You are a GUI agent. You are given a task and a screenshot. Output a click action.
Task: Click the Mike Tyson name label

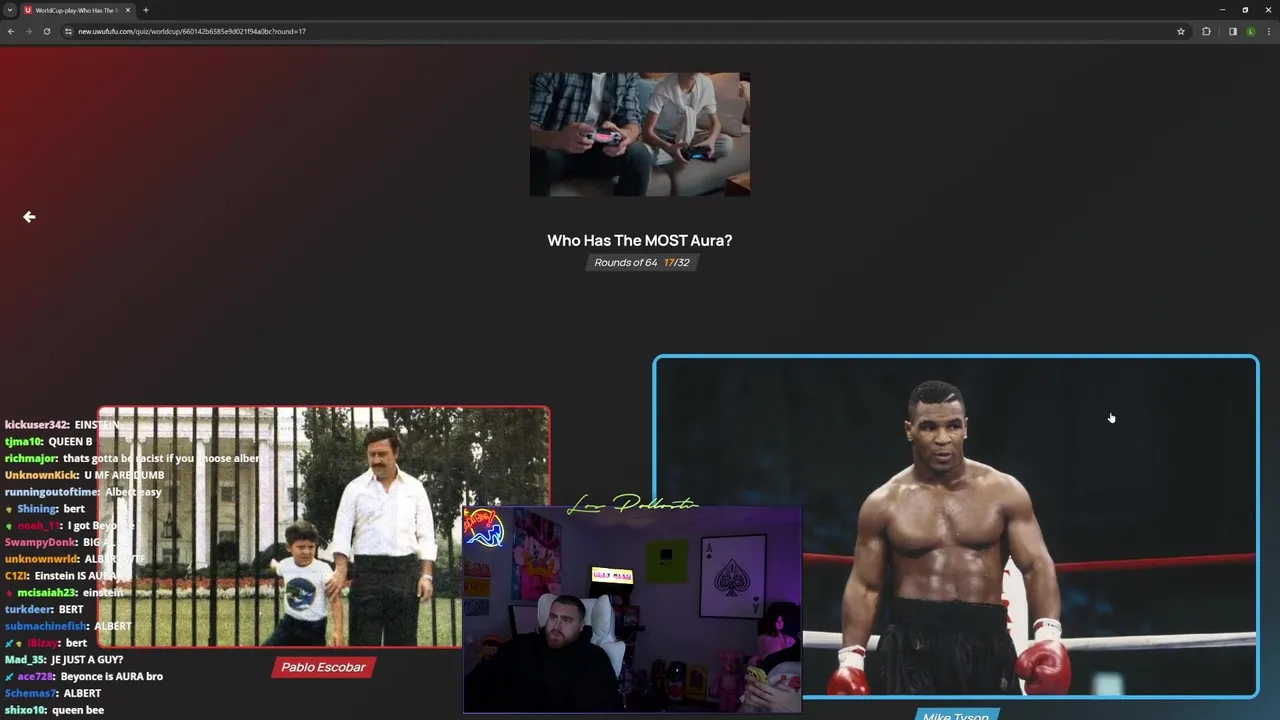click(x=955, y=715)
